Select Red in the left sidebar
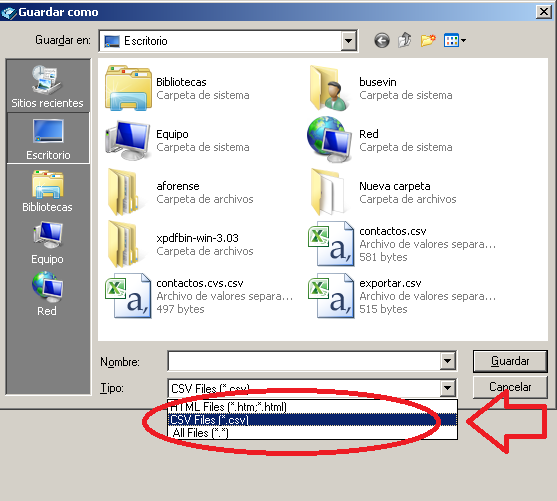The height and width of the screenshot is (501, 557). click(x=47, y=294)
